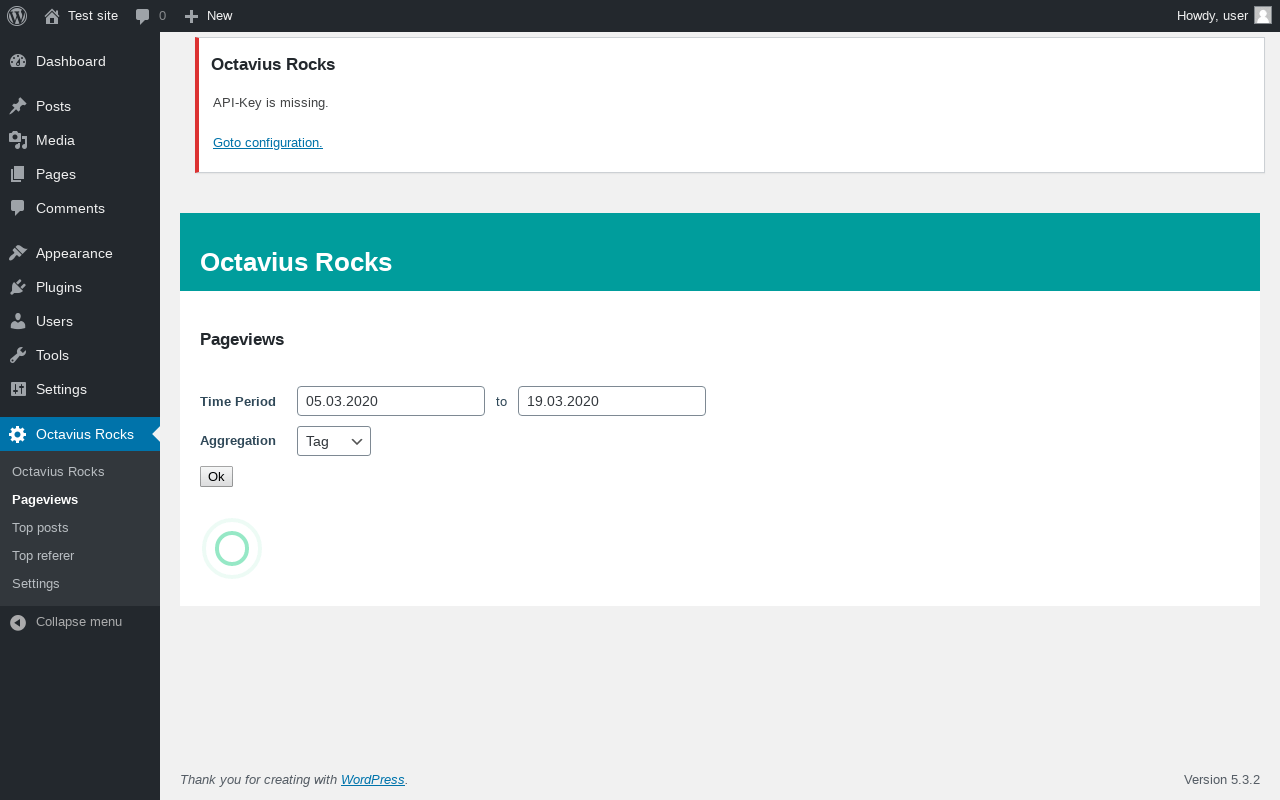The width and height of the screenshot is (1280, 800).
Task: Click the API-Key is missing message
Action: [271, 103]
